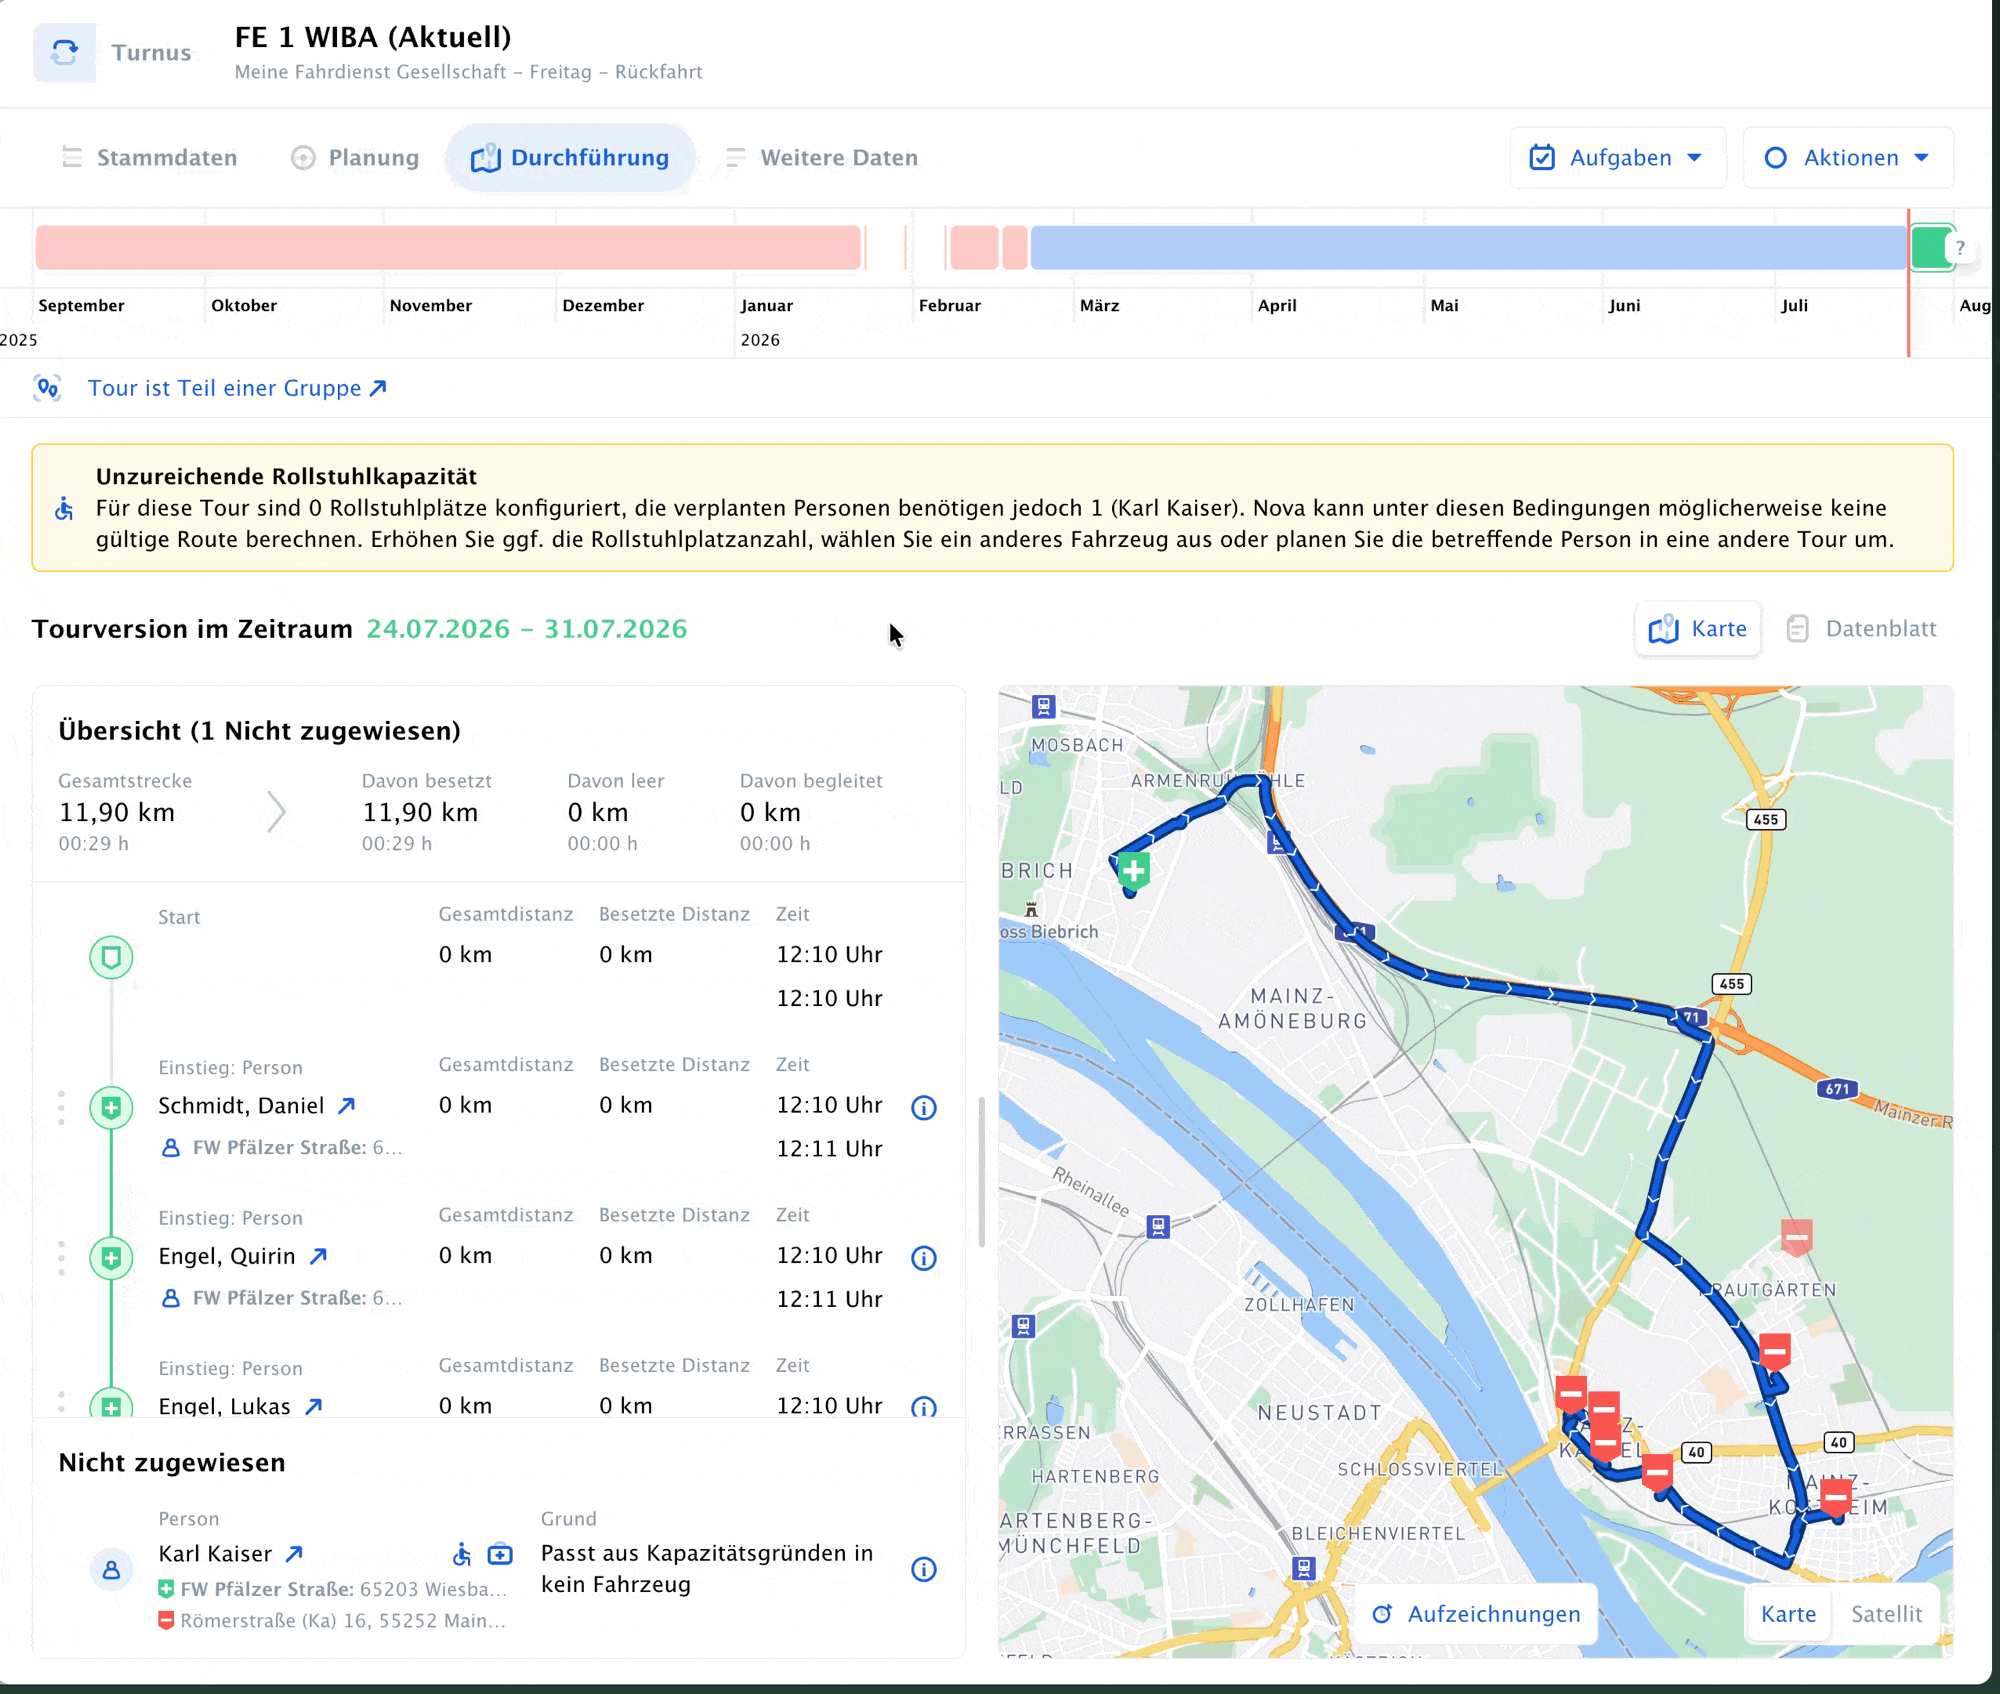Switch map to Satellit mode

[x=1886, y=1614]
